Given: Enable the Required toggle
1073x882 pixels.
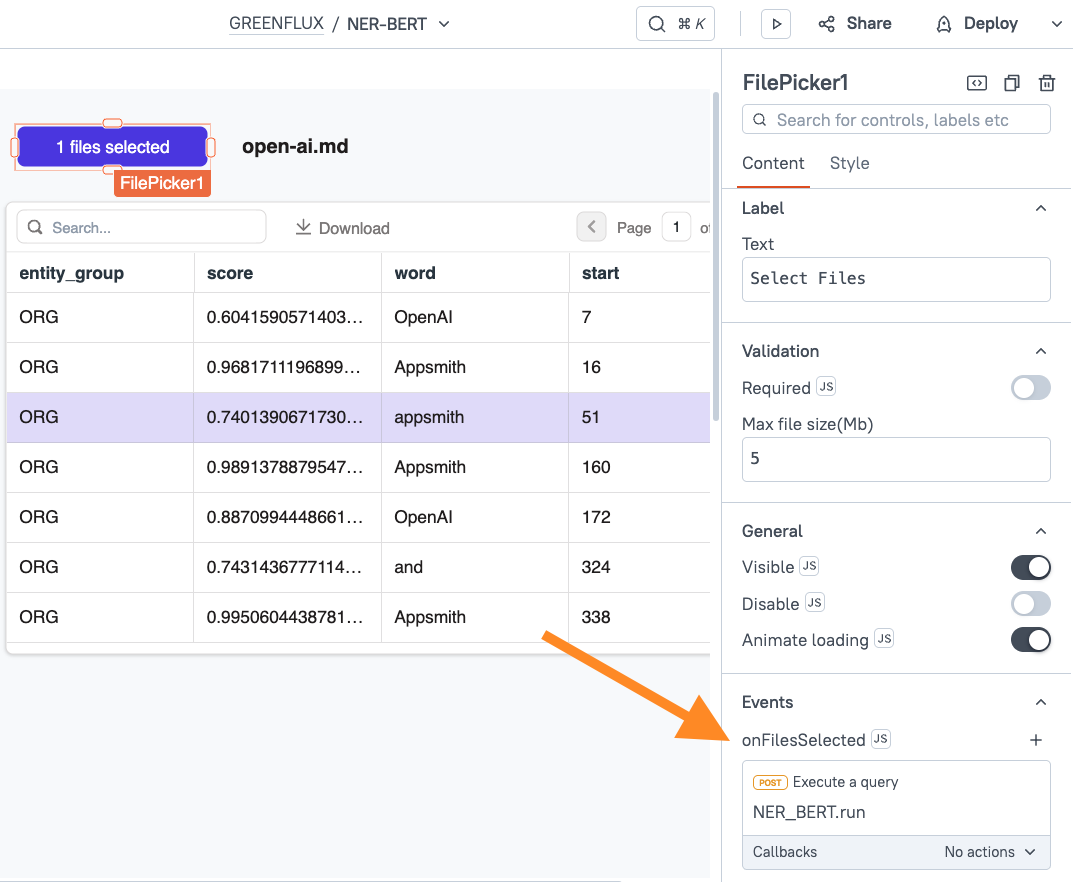Looking at the screenshot, I should [1030, 388].
